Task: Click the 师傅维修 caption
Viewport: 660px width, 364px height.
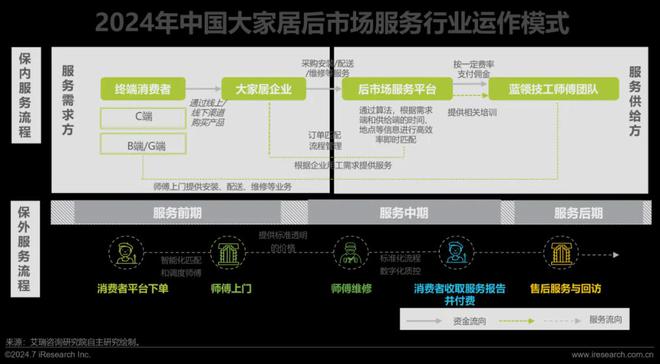Action: point(351,289)
